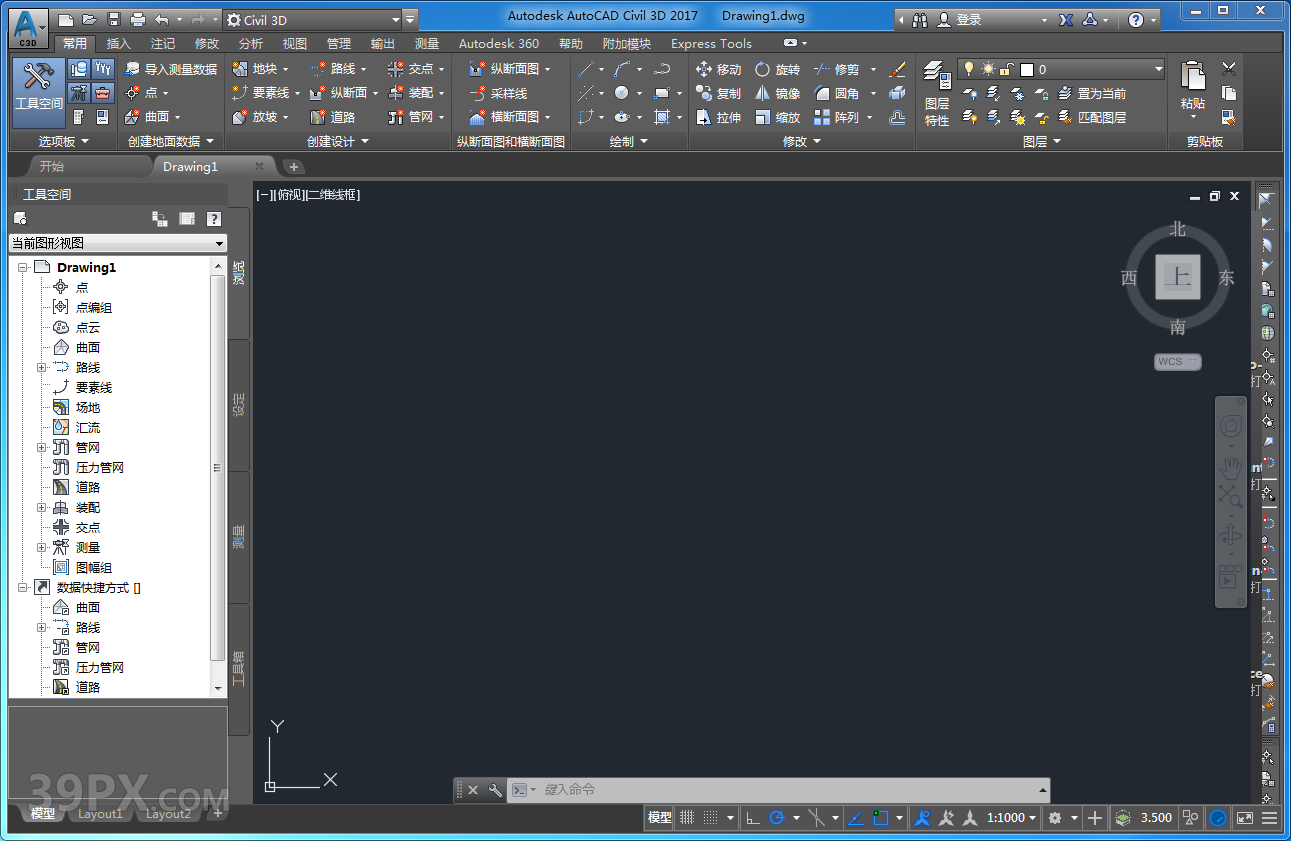The width and height of the screenshot is (1291, 841).
Task: Switch to the 开始 start tab
Action: (51, 166)
